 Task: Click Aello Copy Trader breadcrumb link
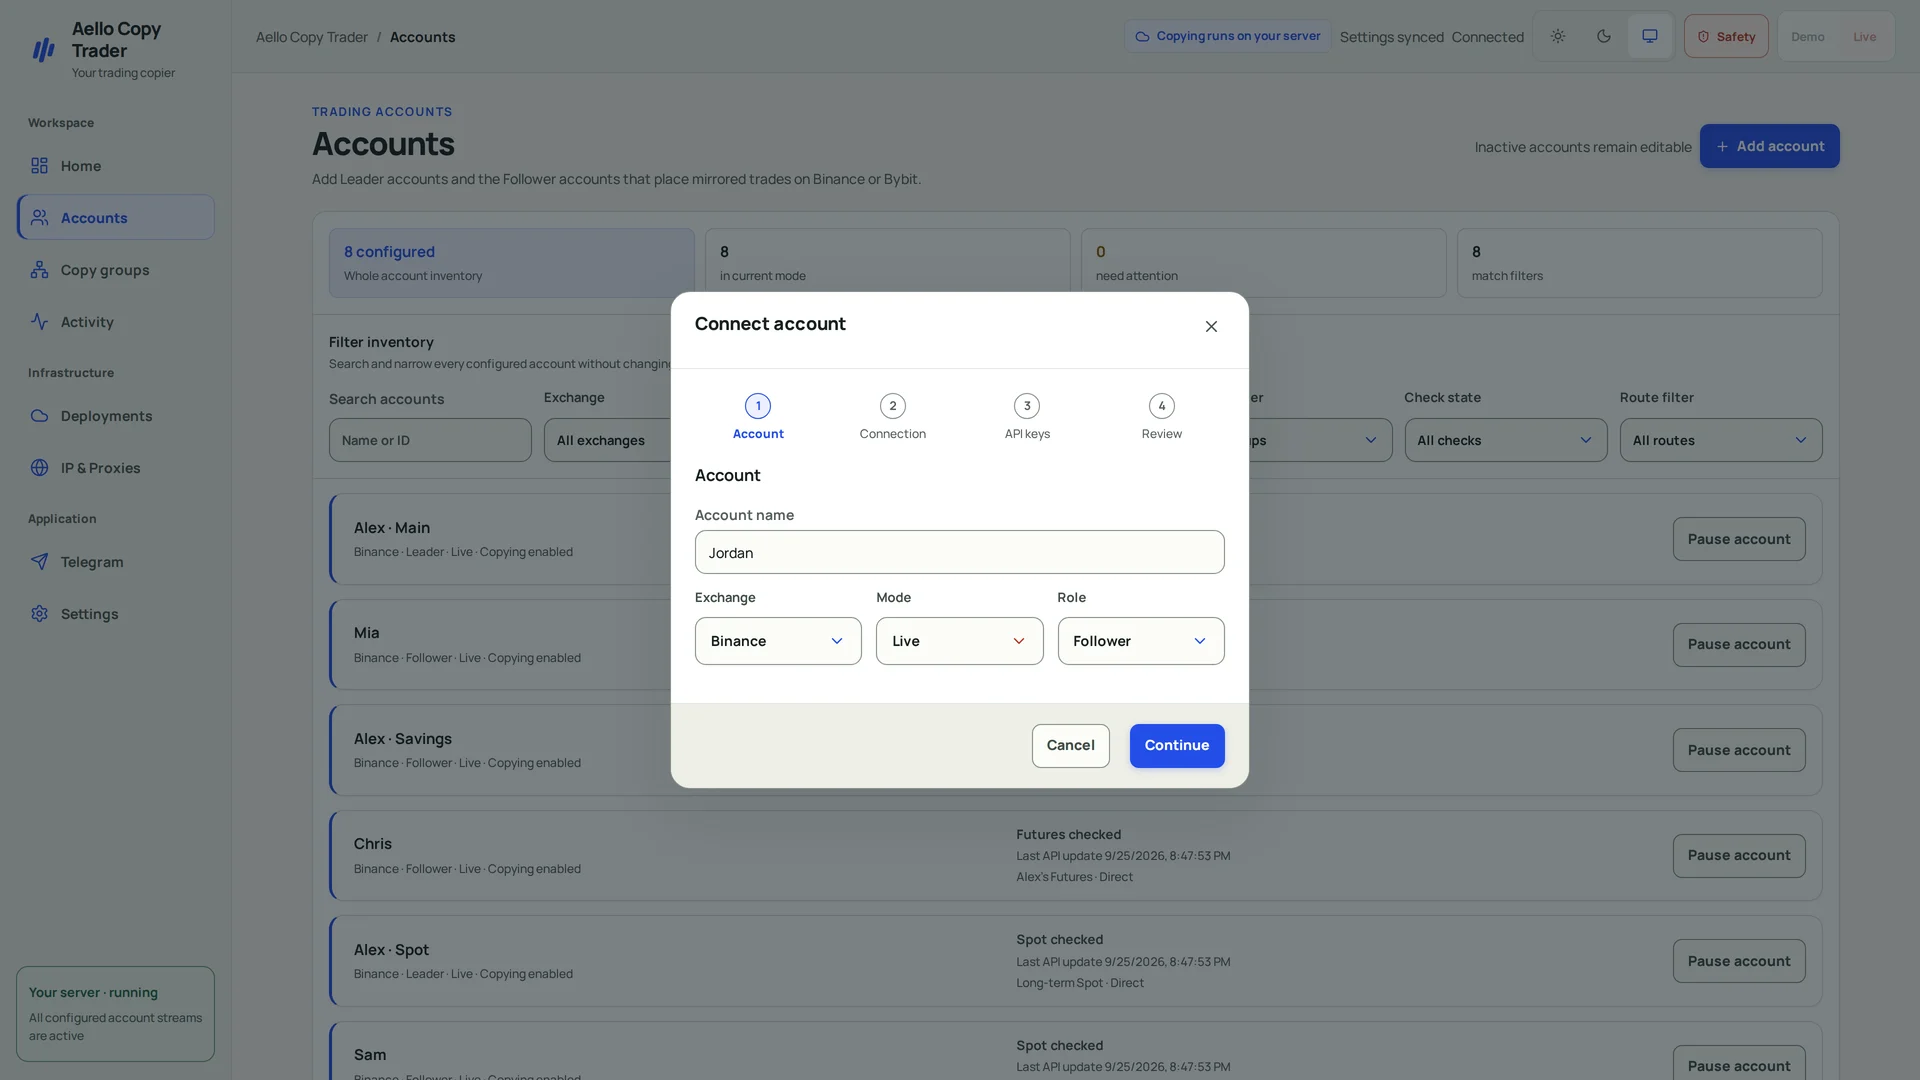coord(312,37)
